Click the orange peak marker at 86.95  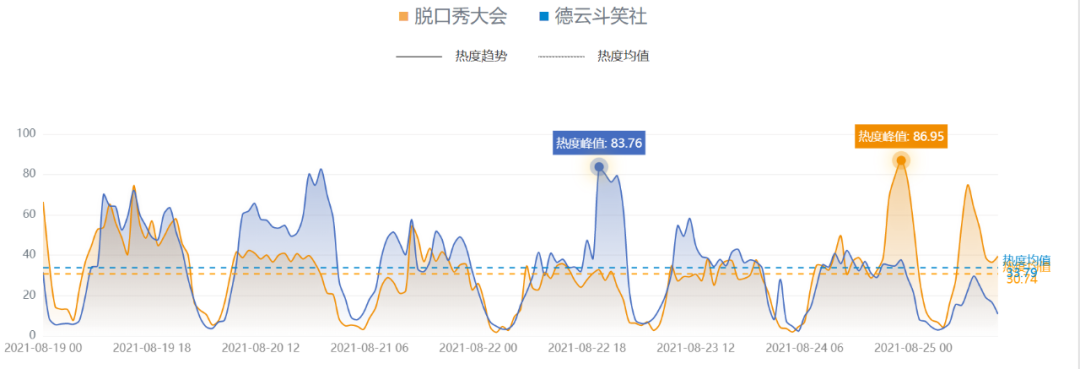901,160
